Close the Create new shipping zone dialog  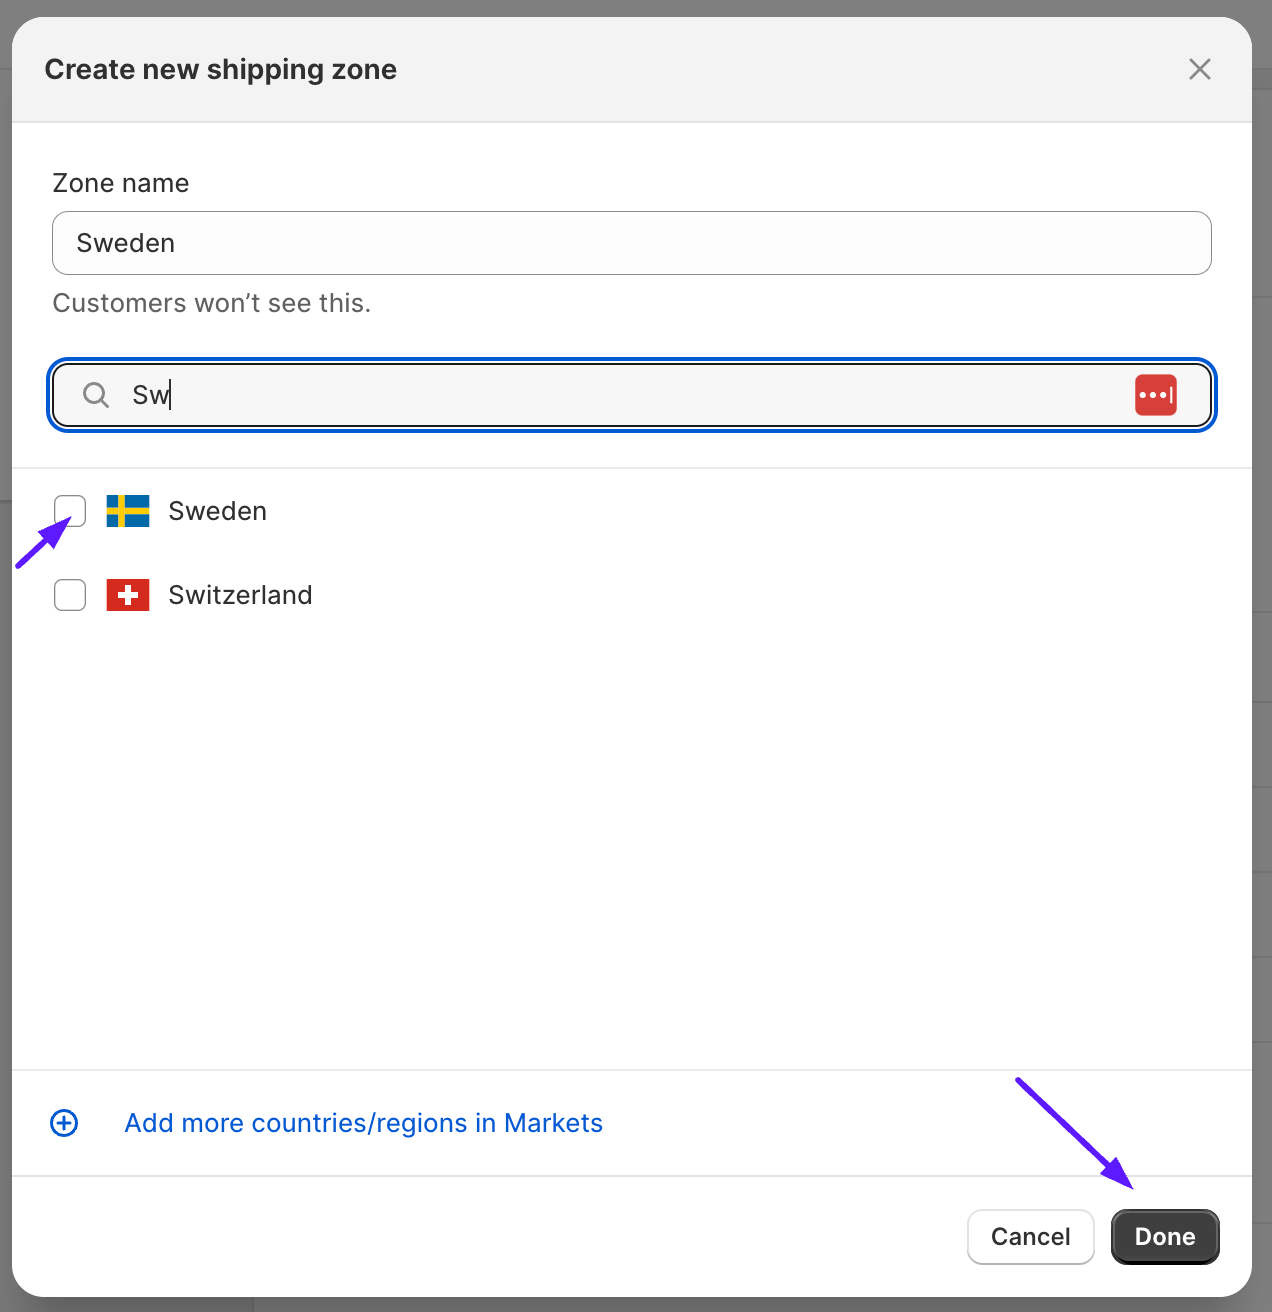[1199, 69]
